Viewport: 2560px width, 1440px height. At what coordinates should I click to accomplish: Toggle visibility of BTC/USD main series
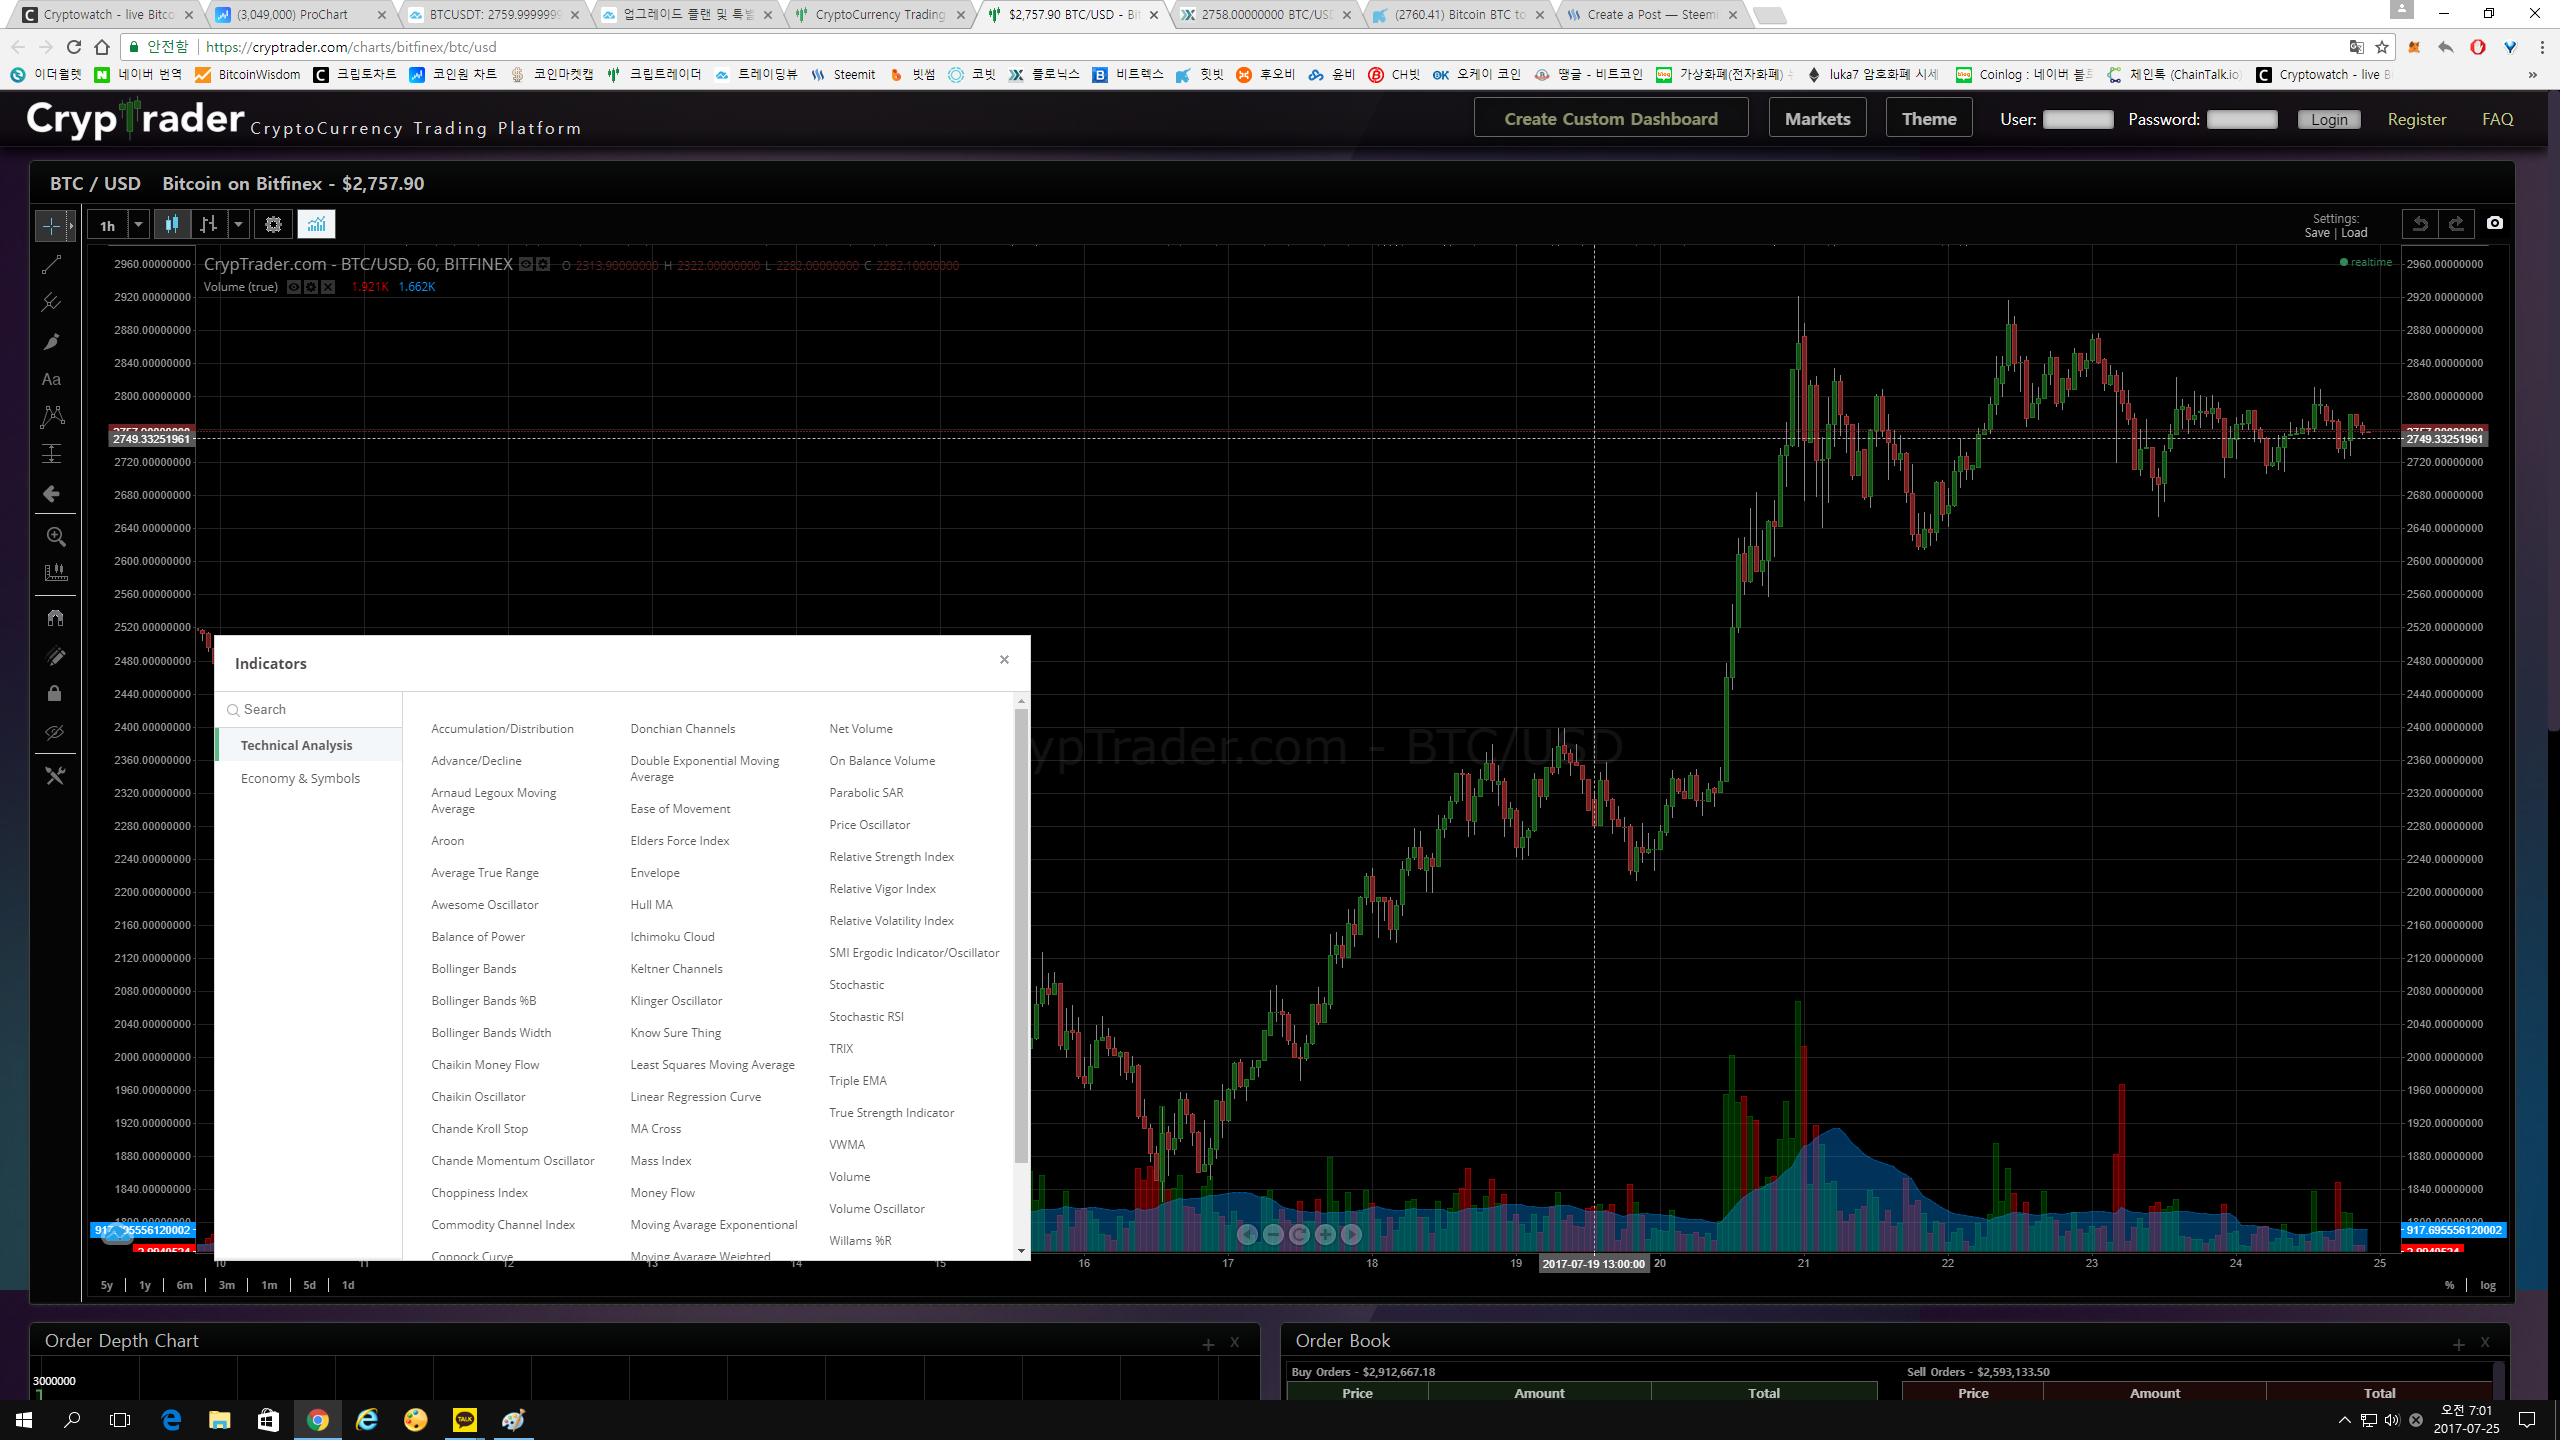coord(525,265)
